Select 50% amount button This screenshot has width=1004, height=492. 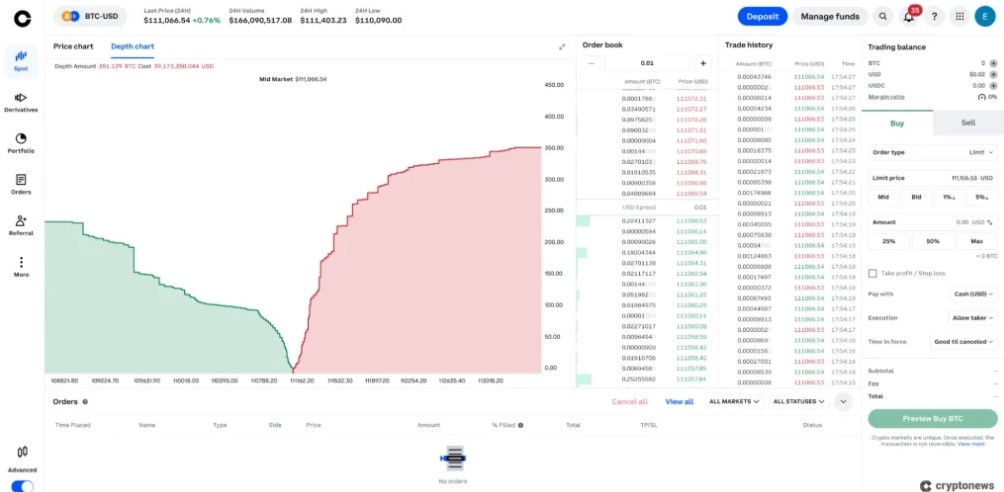(x=933, y=242)
